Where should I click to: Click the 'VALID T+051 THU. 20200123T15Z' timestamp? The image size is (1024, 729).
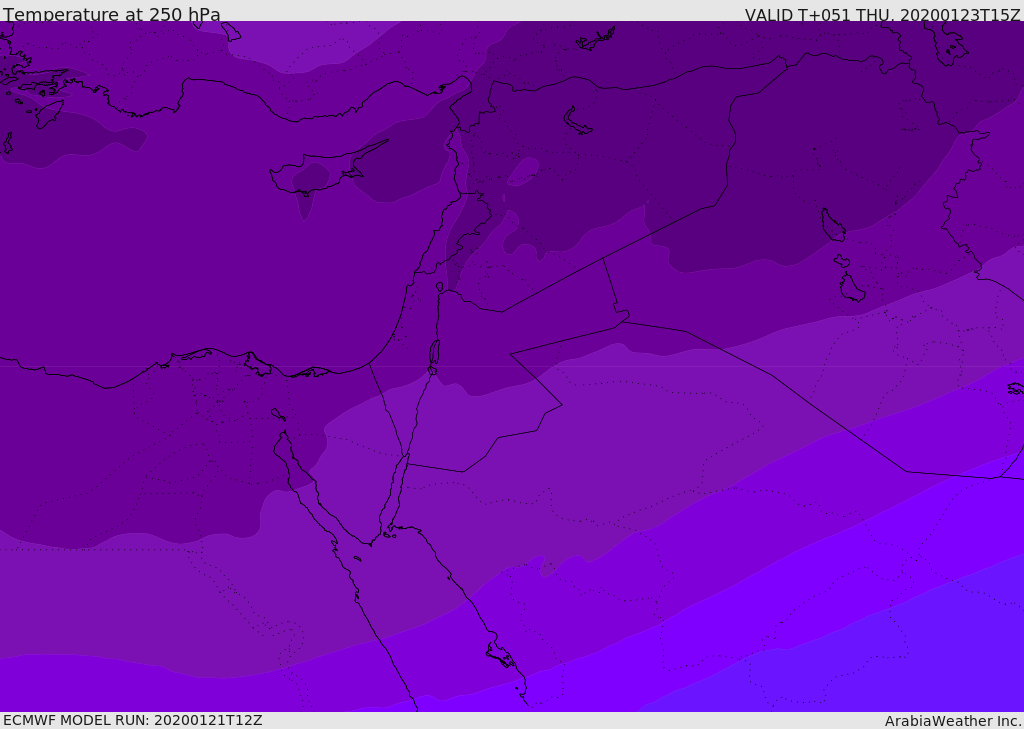click(x=882, y=14)
